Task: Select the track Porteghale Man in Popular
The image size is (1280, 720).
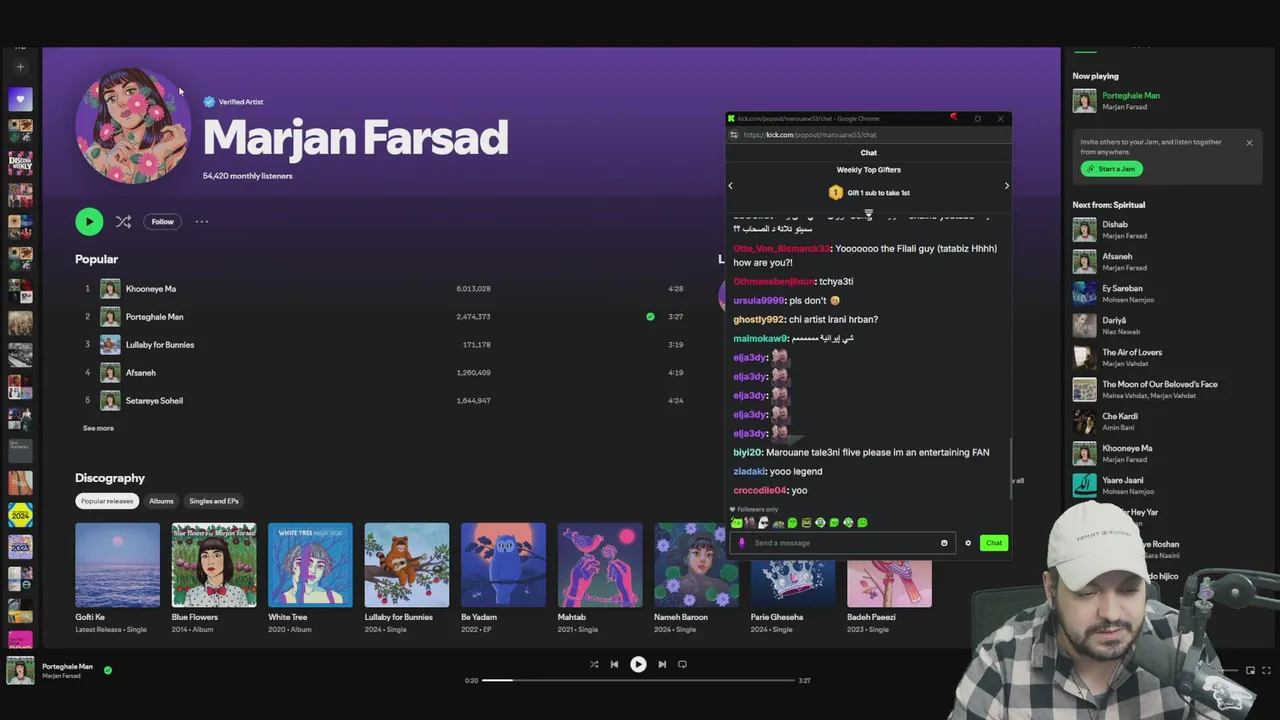Action: (x=154, y=317)
